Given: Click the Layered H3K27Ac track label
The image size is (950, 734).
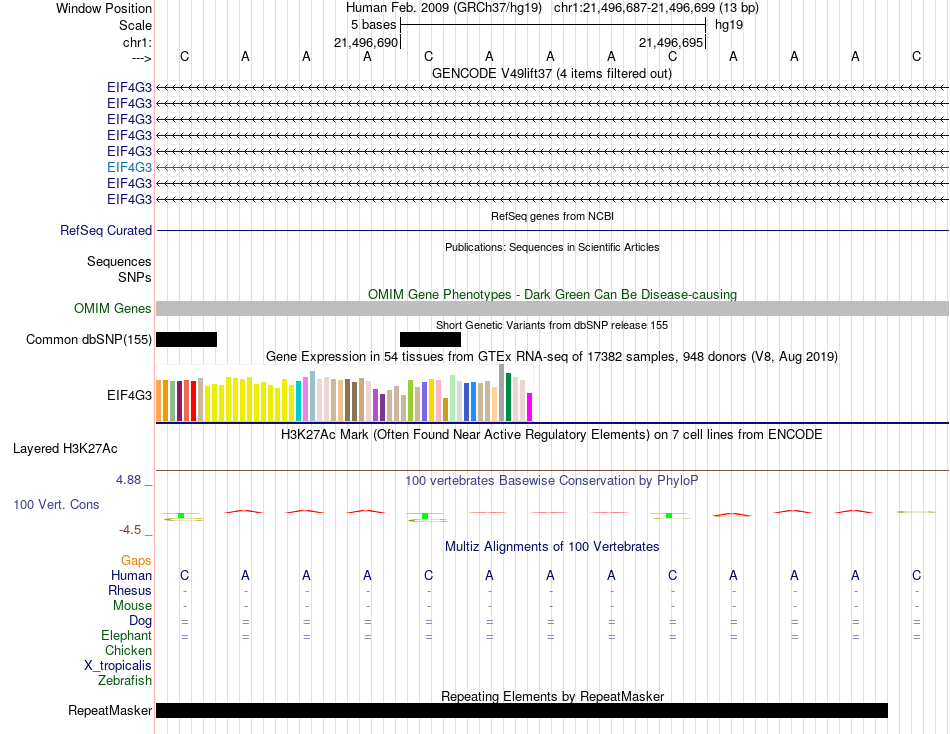Looking at the screenshot, I should pyautogui.click(x=65, y=449).
